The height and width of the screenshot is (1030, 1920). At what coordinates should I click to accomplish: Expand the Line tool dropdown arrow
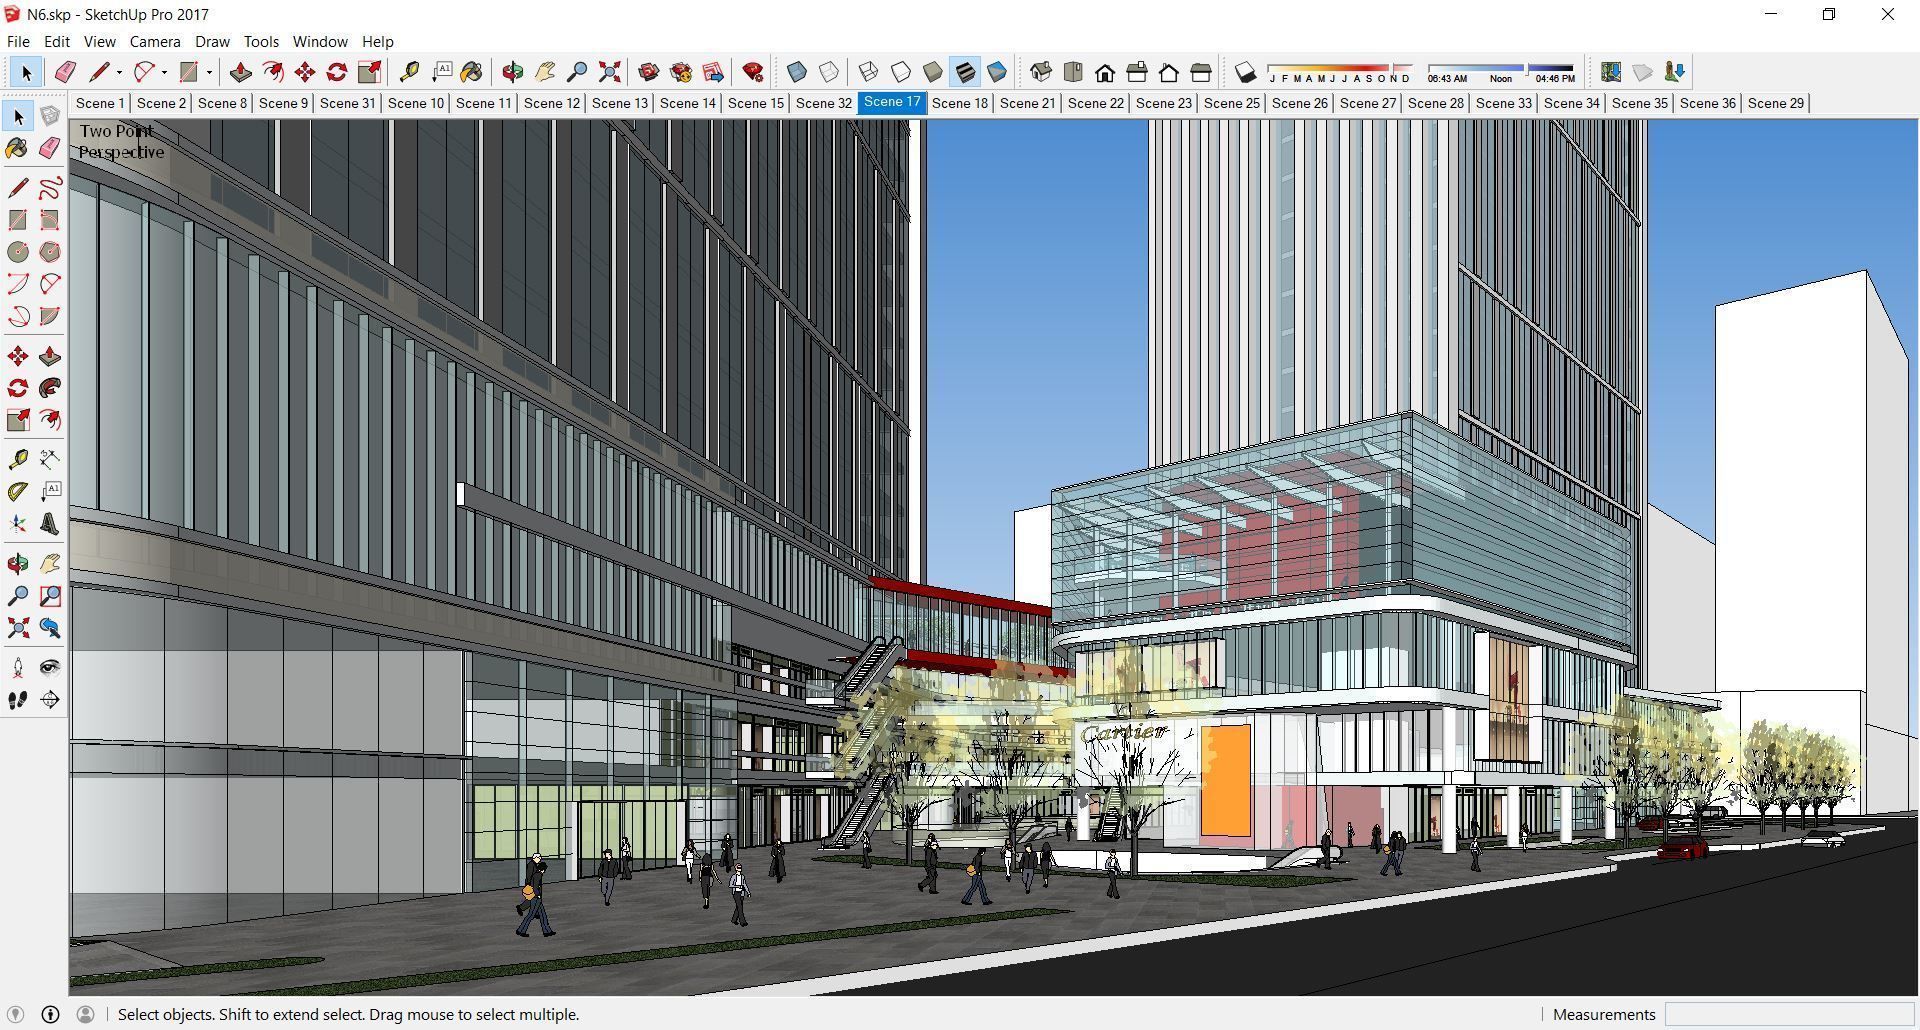click(119, 72)
